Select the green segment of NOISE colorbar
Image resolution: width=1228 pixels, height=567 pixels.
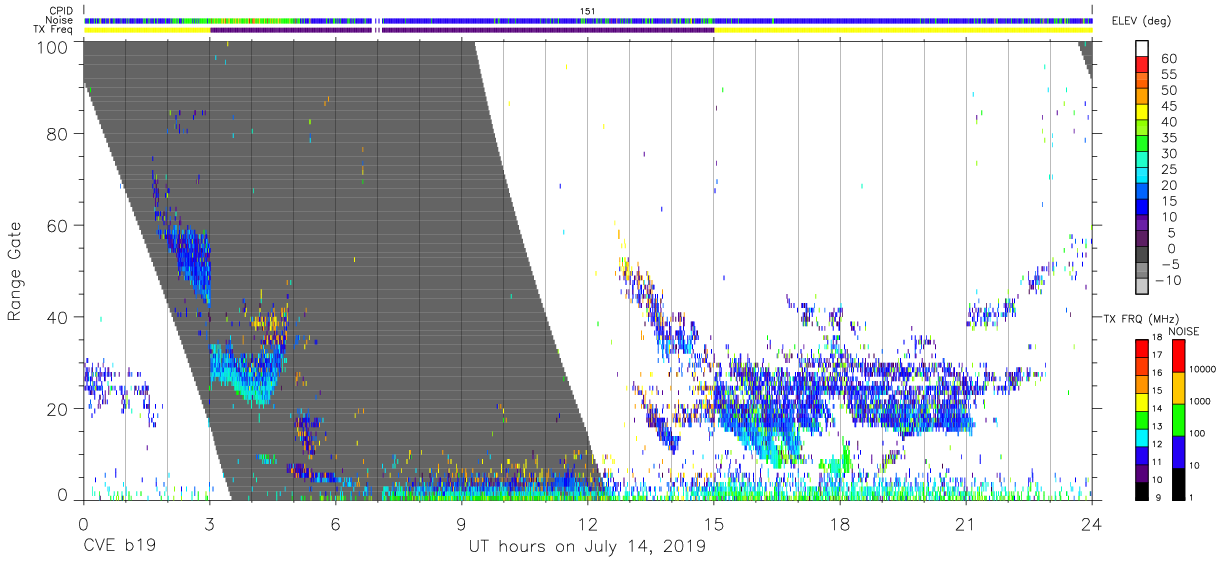point(1178,419)
